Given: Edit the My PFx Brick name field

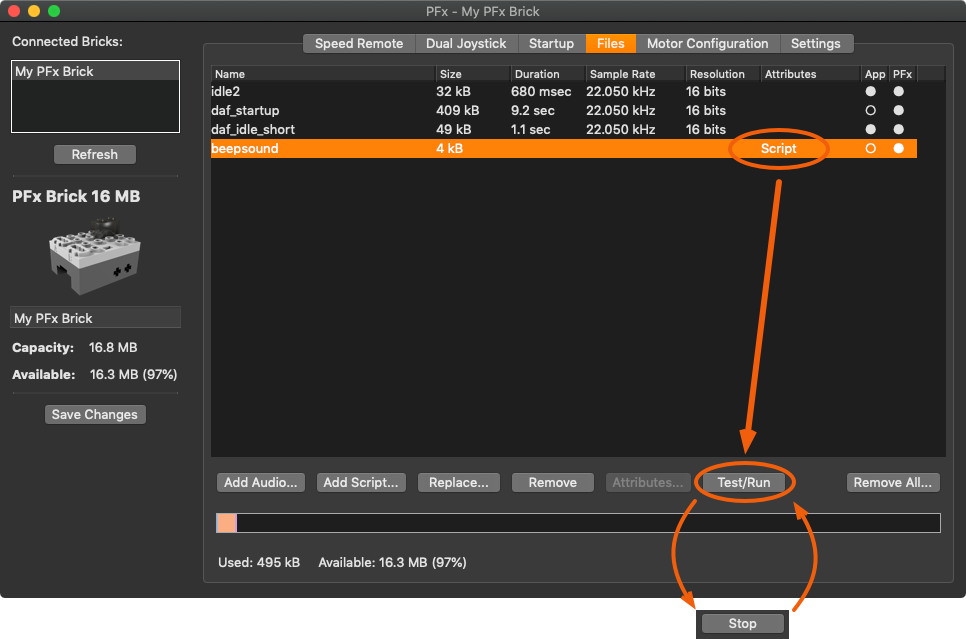Looking at the screenshot, I should click(x=95, y=318).
